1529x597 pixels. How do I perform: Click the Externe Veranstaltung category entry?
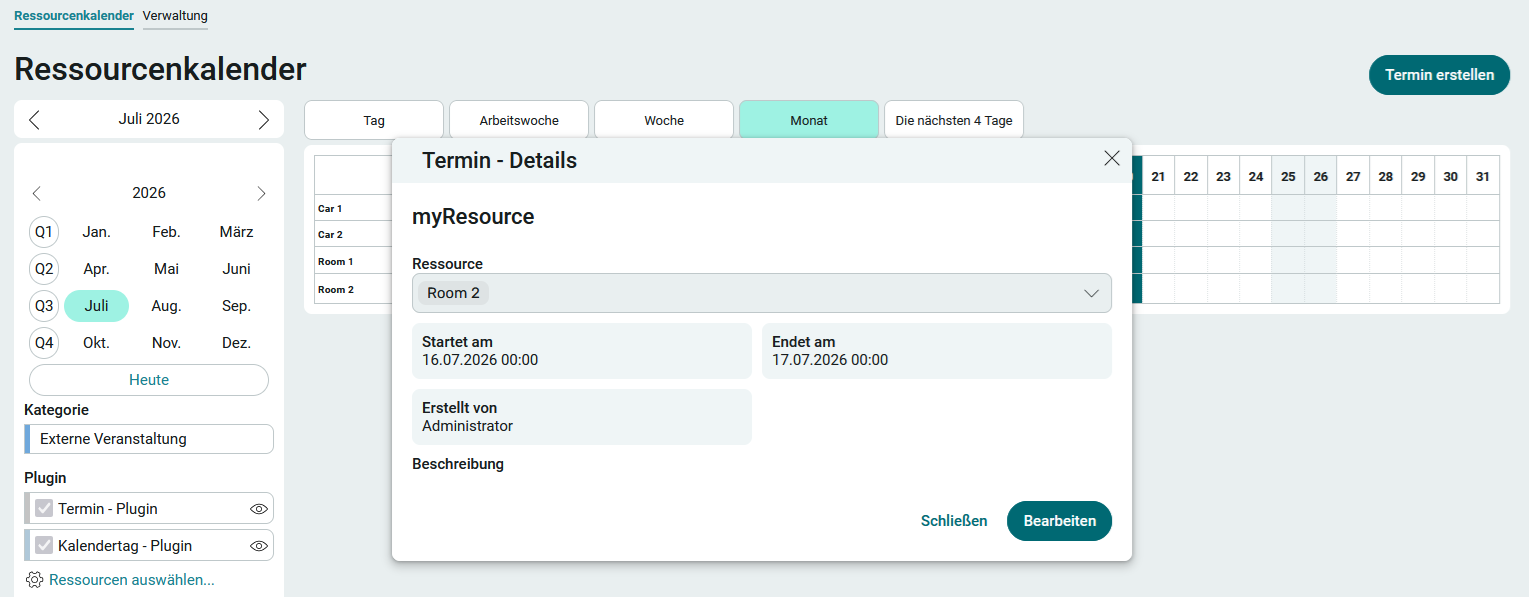coord(149,439)
